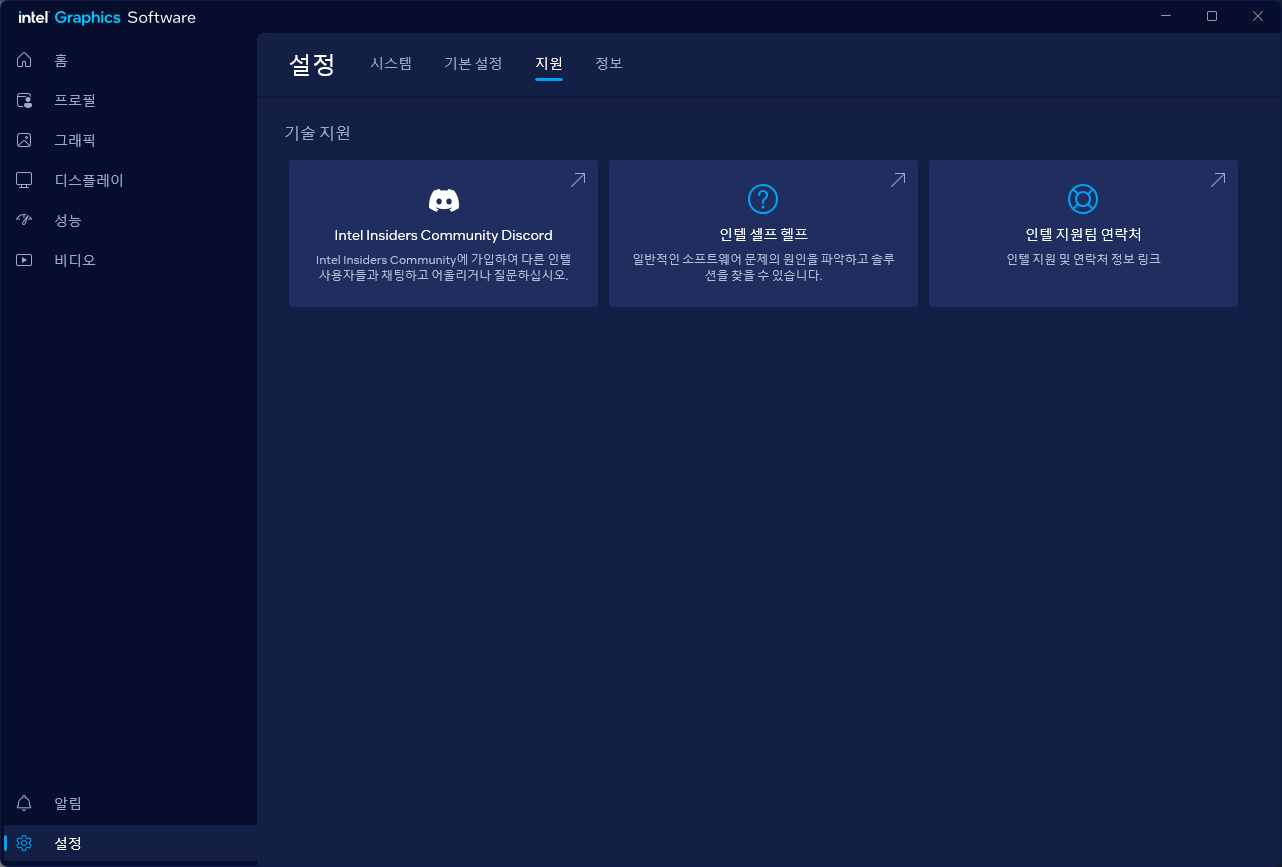The width and height of the screenshot is (1282, 867).
Task: Open the 인텔 지원팀 연락처 title link
Action: pyautogui.click(x=1083, y=235)
